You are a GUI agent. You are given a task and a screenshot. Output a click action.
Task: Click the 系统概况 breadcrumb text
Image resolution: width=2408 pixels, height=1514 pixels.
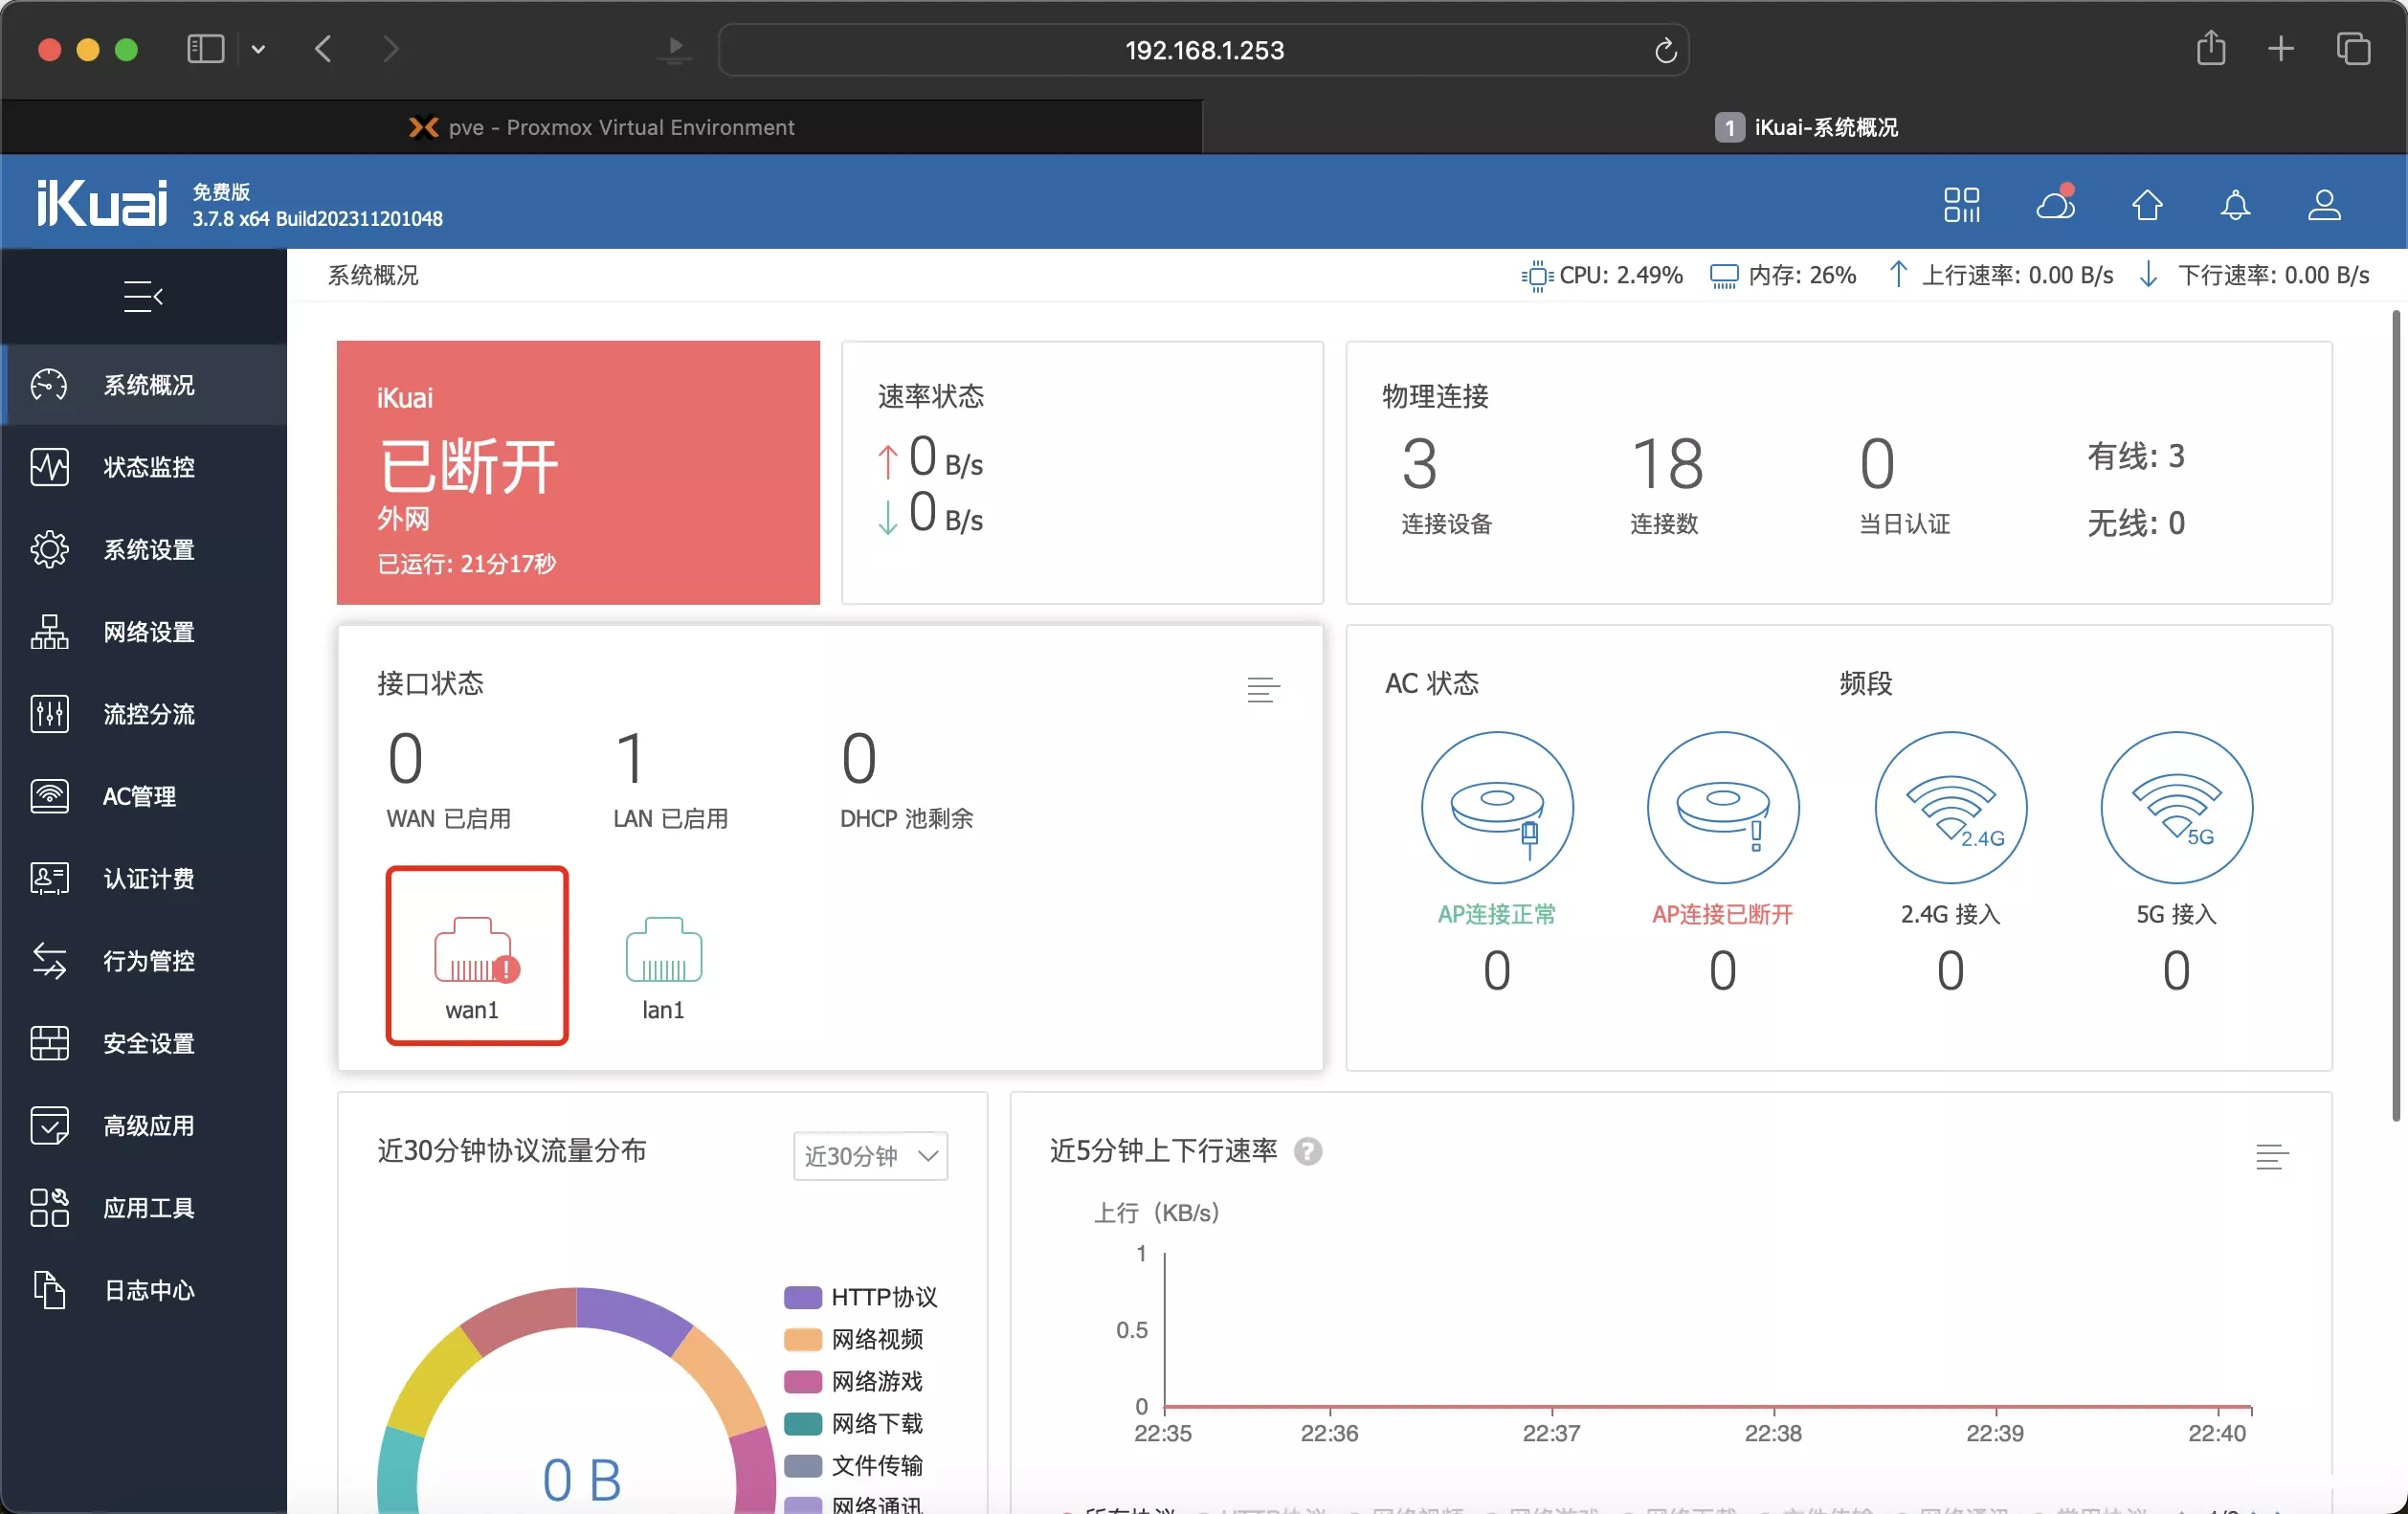373,275
